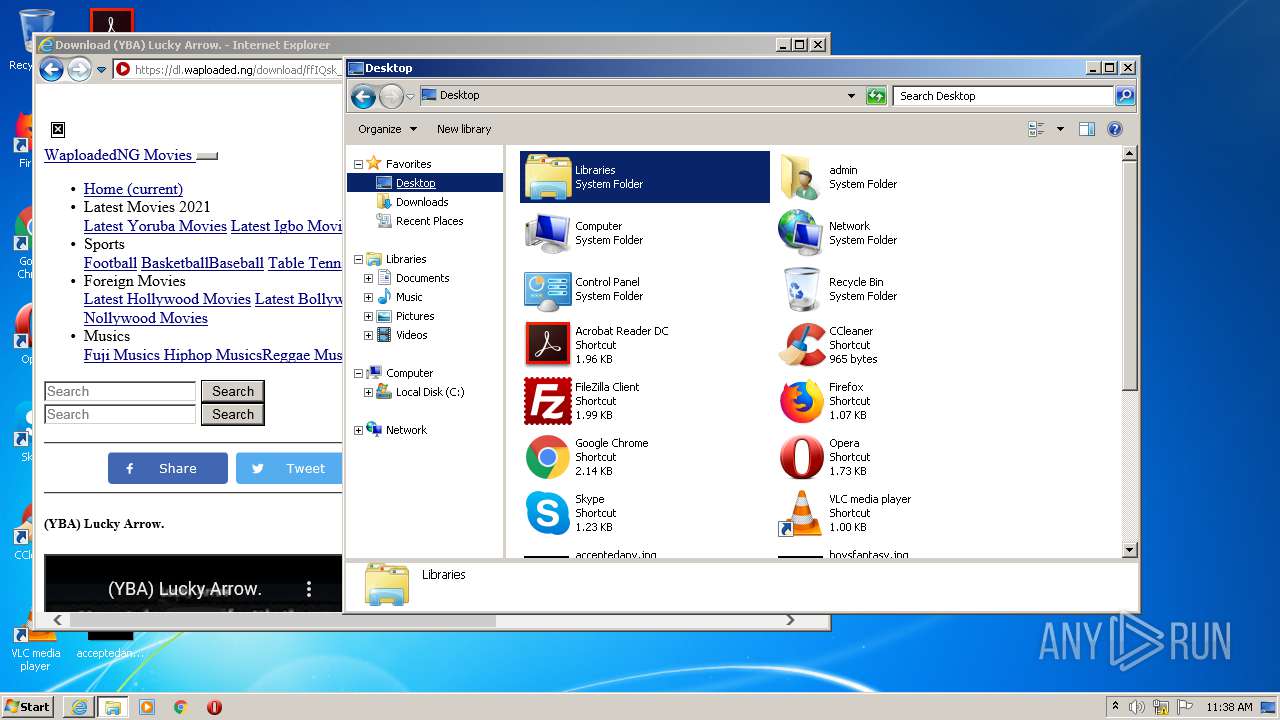Viewport: 1280px width, 720px height.
Task: Click the search magnifier icon in Explorer
Action: pyautogui.click(x=1125, y=96)
